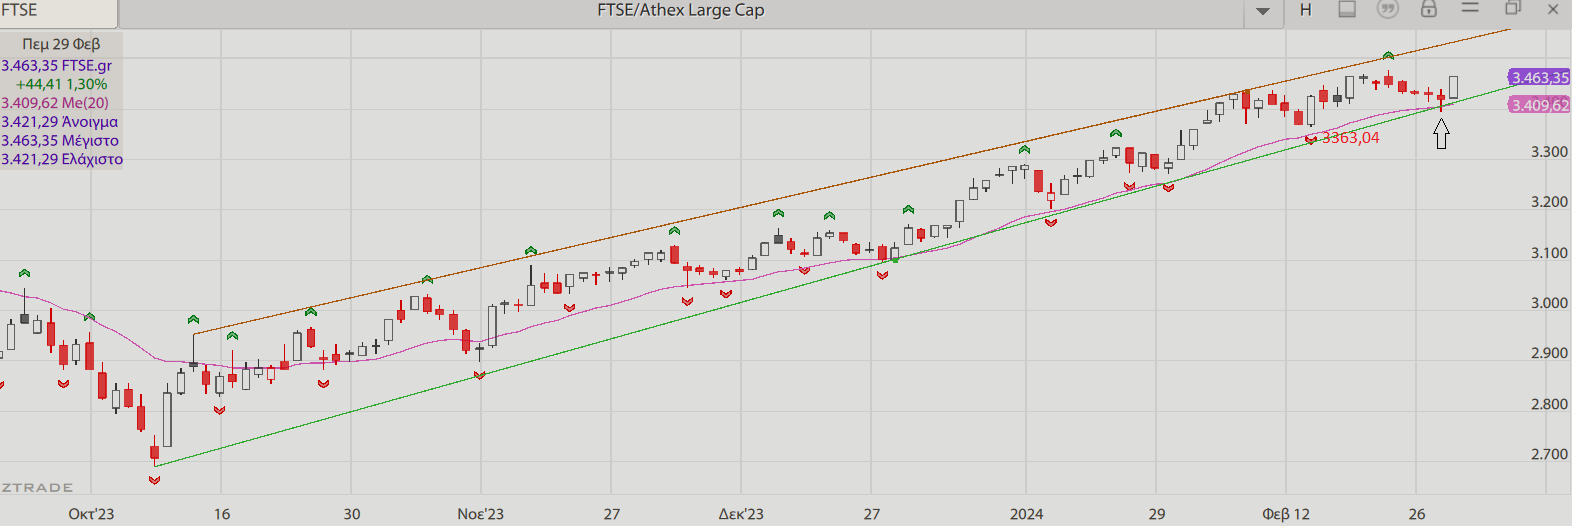Click the 3.100 price axis label
1572x526 pixels.
click(x=1549, y=253)
